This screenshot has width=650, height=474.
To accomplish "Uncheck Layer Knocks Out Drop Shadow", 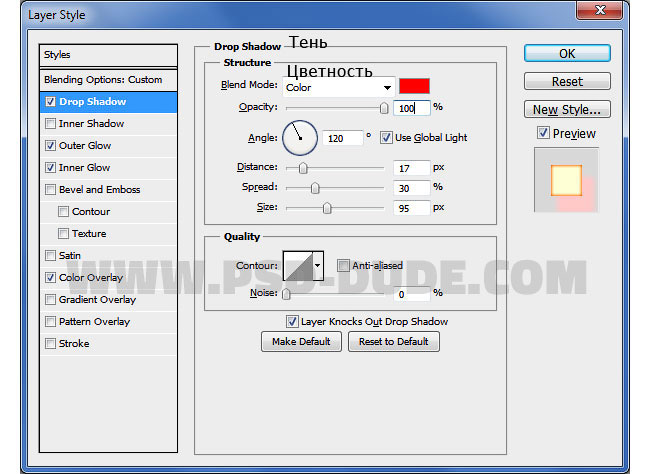I will click(292, 321).
